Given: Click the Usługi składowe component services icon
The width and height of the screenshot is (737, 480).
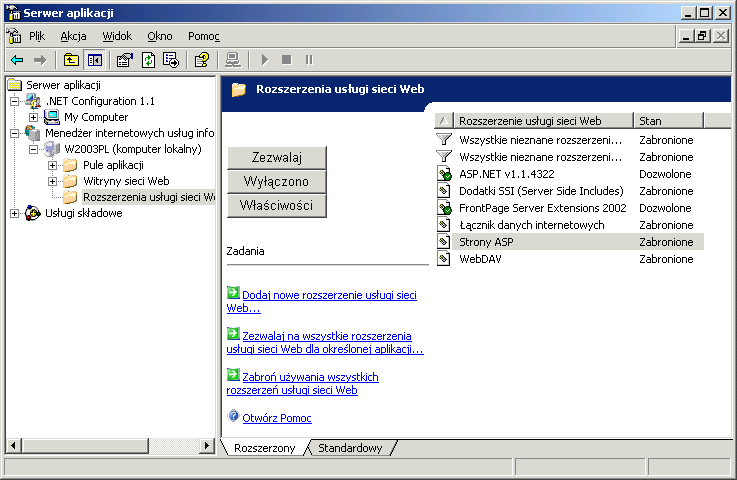Looking at the screenshot, I should [x=32, y=213].
